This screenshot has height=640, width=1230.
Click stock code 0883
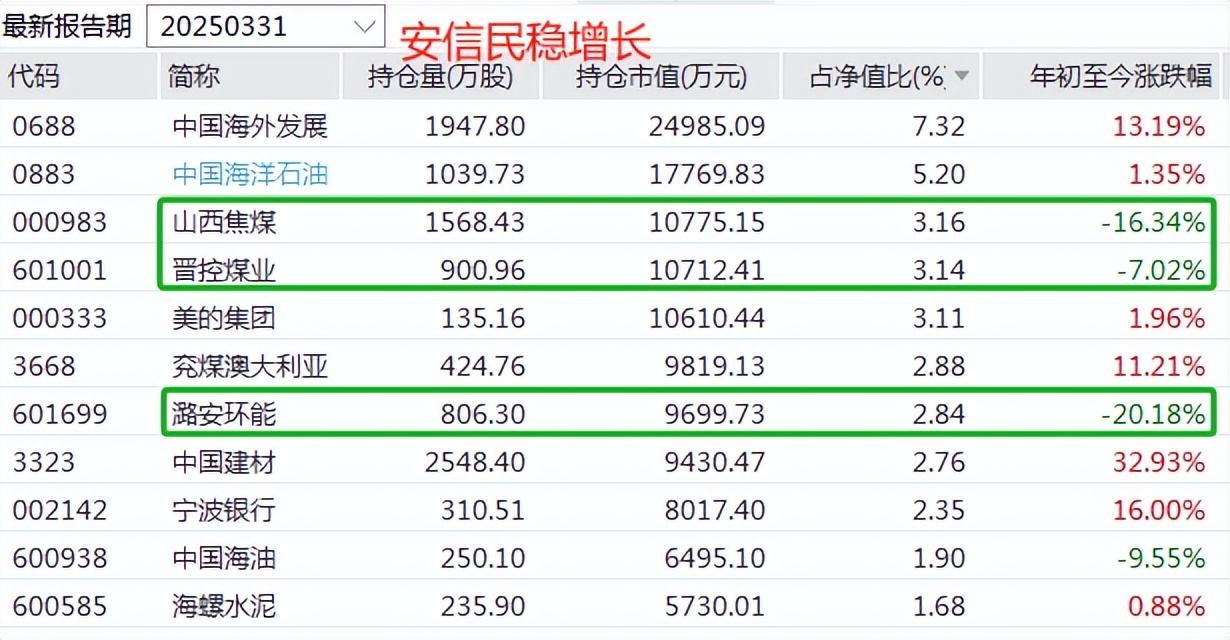[44, 174]
